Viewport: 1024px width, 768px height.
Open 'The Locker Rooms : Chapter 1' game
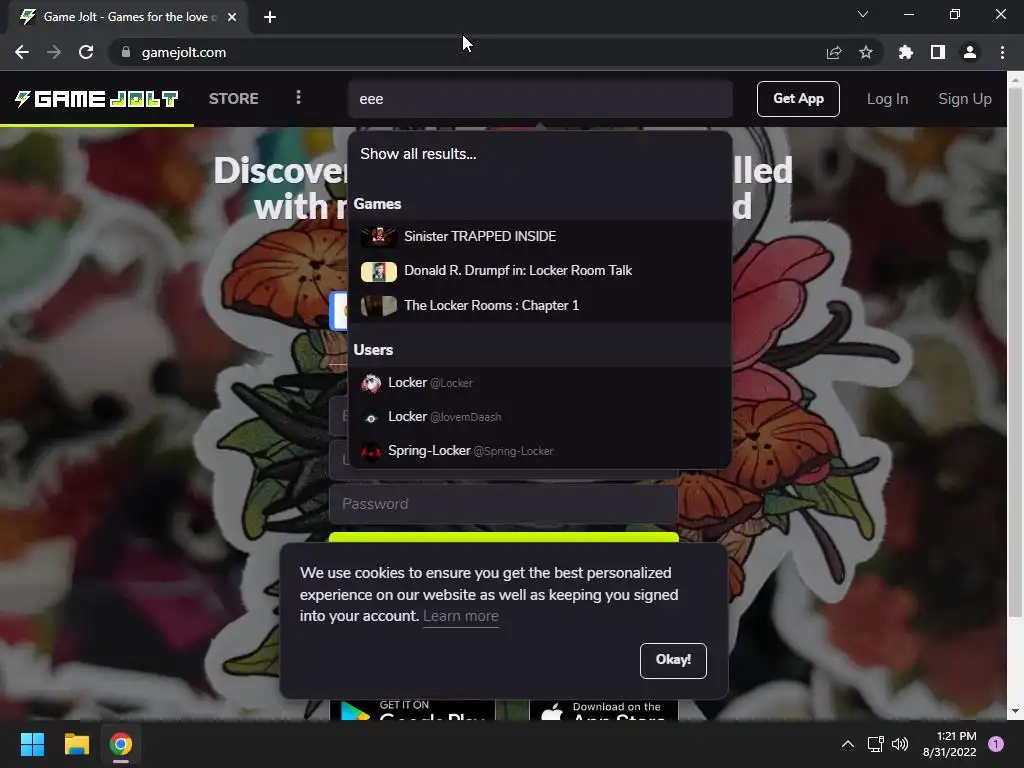[539, 305]
